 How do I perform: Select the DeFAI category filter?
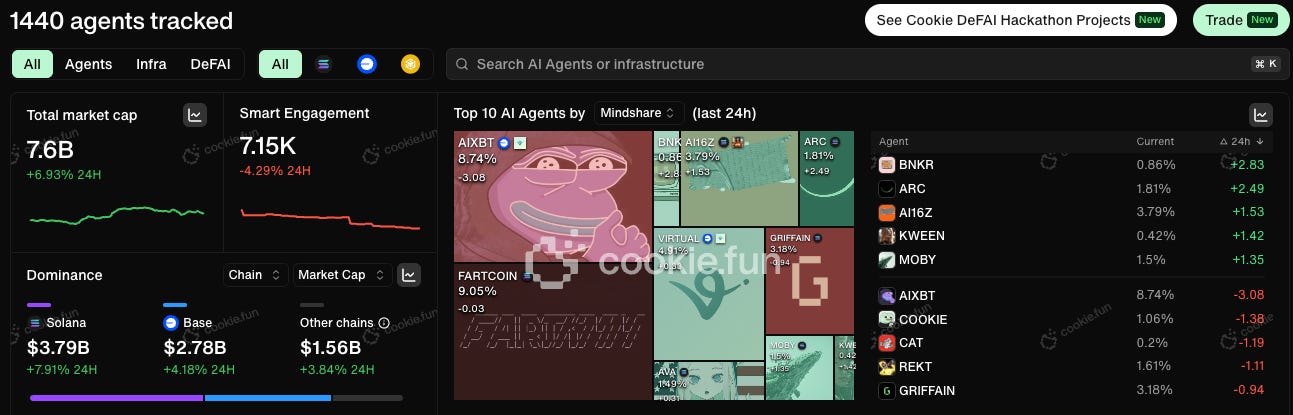coord(210,64)
